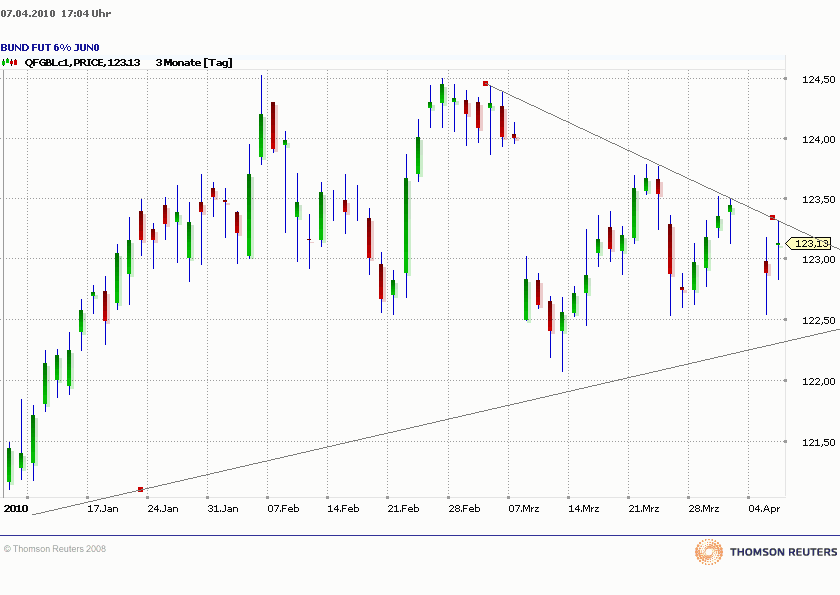Click the © Thomson Reuters 2008 copyright notice

point(55,549)
